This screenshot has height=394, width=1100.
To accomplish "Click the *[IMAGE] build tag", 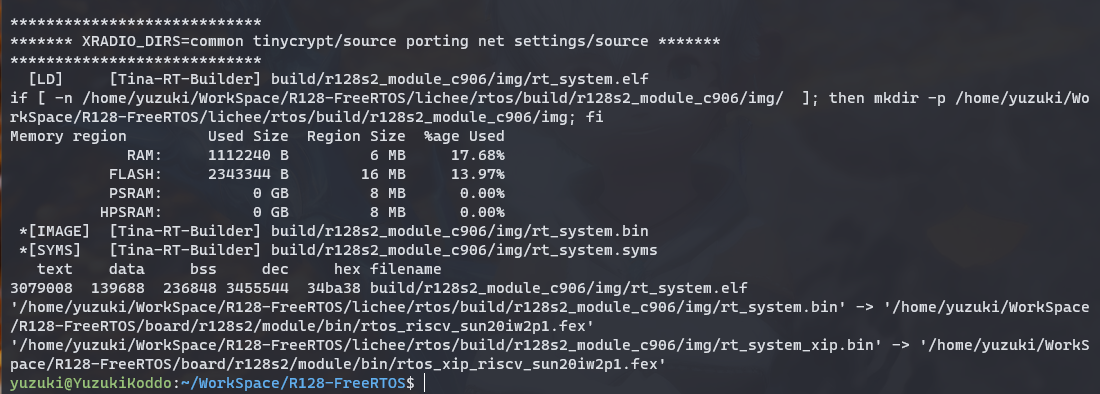I will (55, 231).
